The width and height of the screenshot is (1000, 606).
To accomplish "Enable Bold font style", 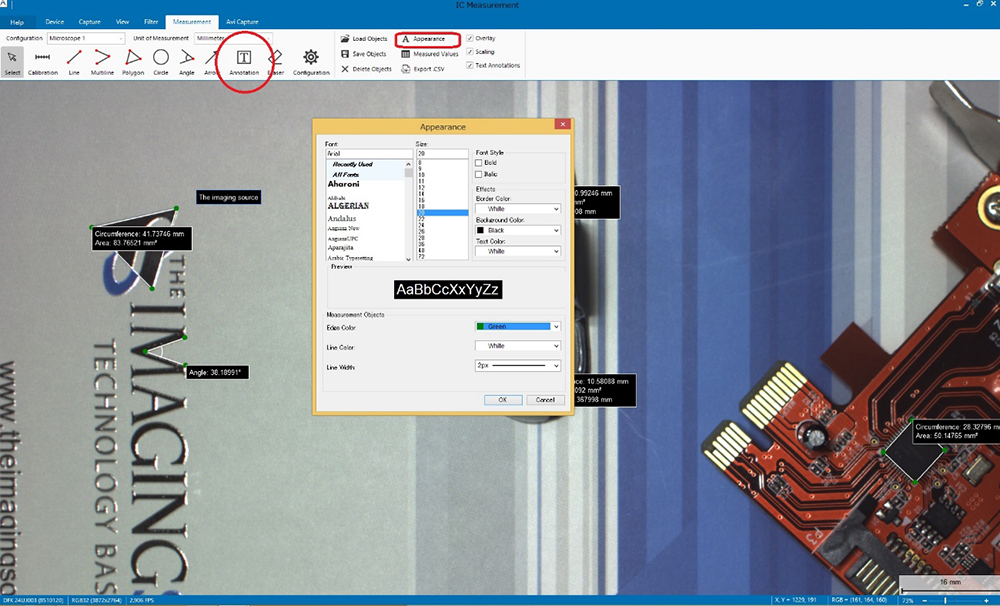I will pos(478,163).
